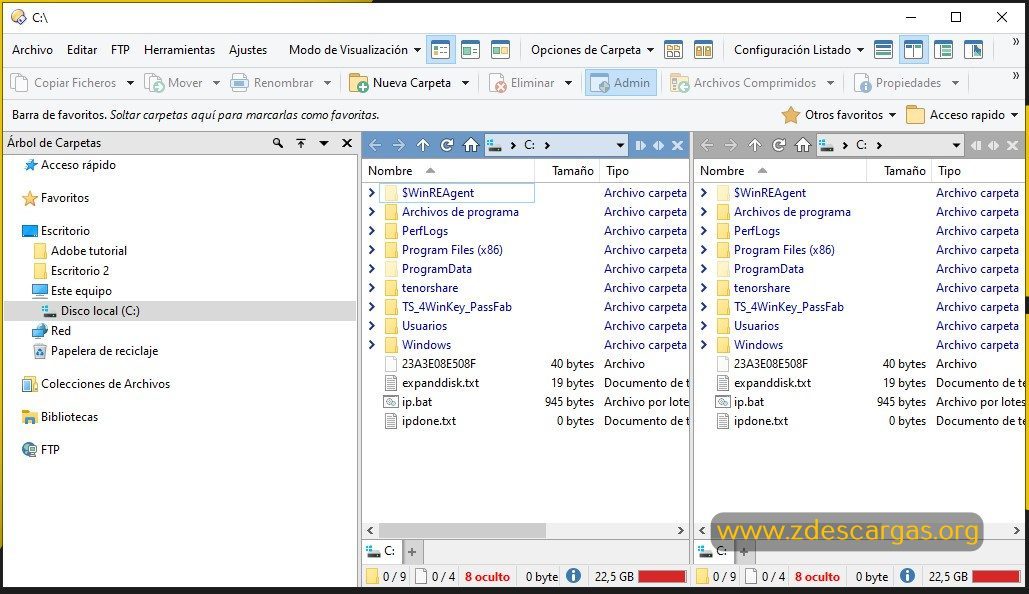Open Configuración Listado dropdown
The height and width of the screenshot is (594, 1029).
[799, 50]
